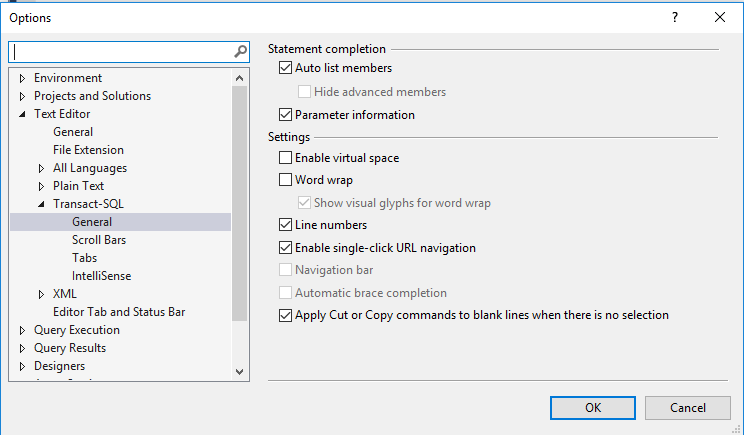Expand the Environment node
Screen dimensions: 744x435
pyautogui.click(x=22, y=78)
